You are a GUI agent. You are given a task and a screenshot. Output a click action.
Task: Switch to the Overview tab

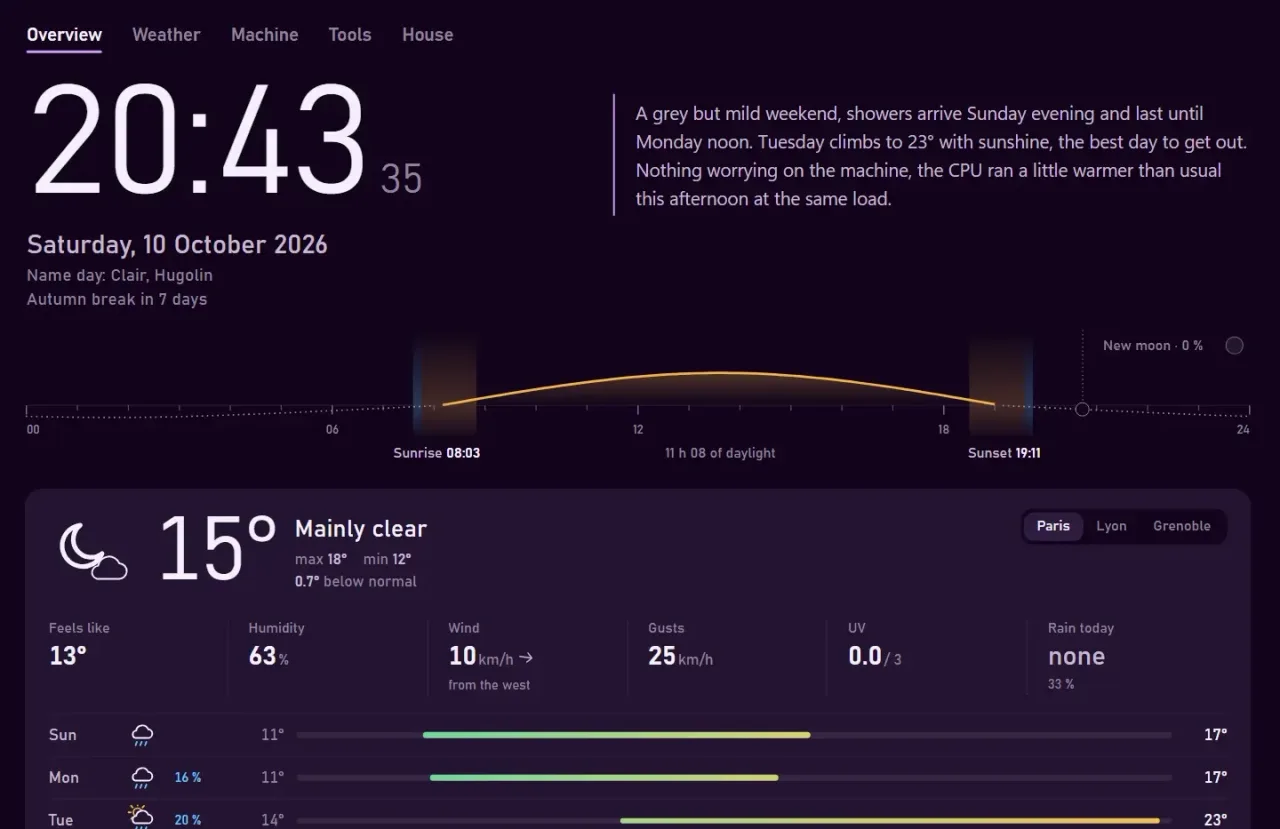point(64,35)
